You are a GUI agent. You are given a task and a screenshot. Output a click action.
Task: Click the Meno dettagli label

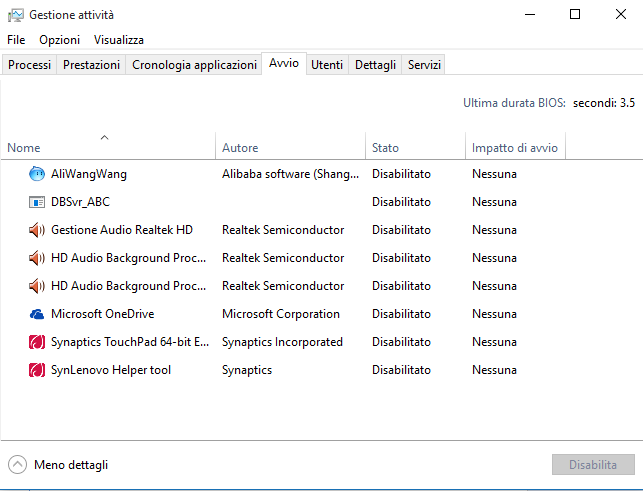tap(71, 465)
